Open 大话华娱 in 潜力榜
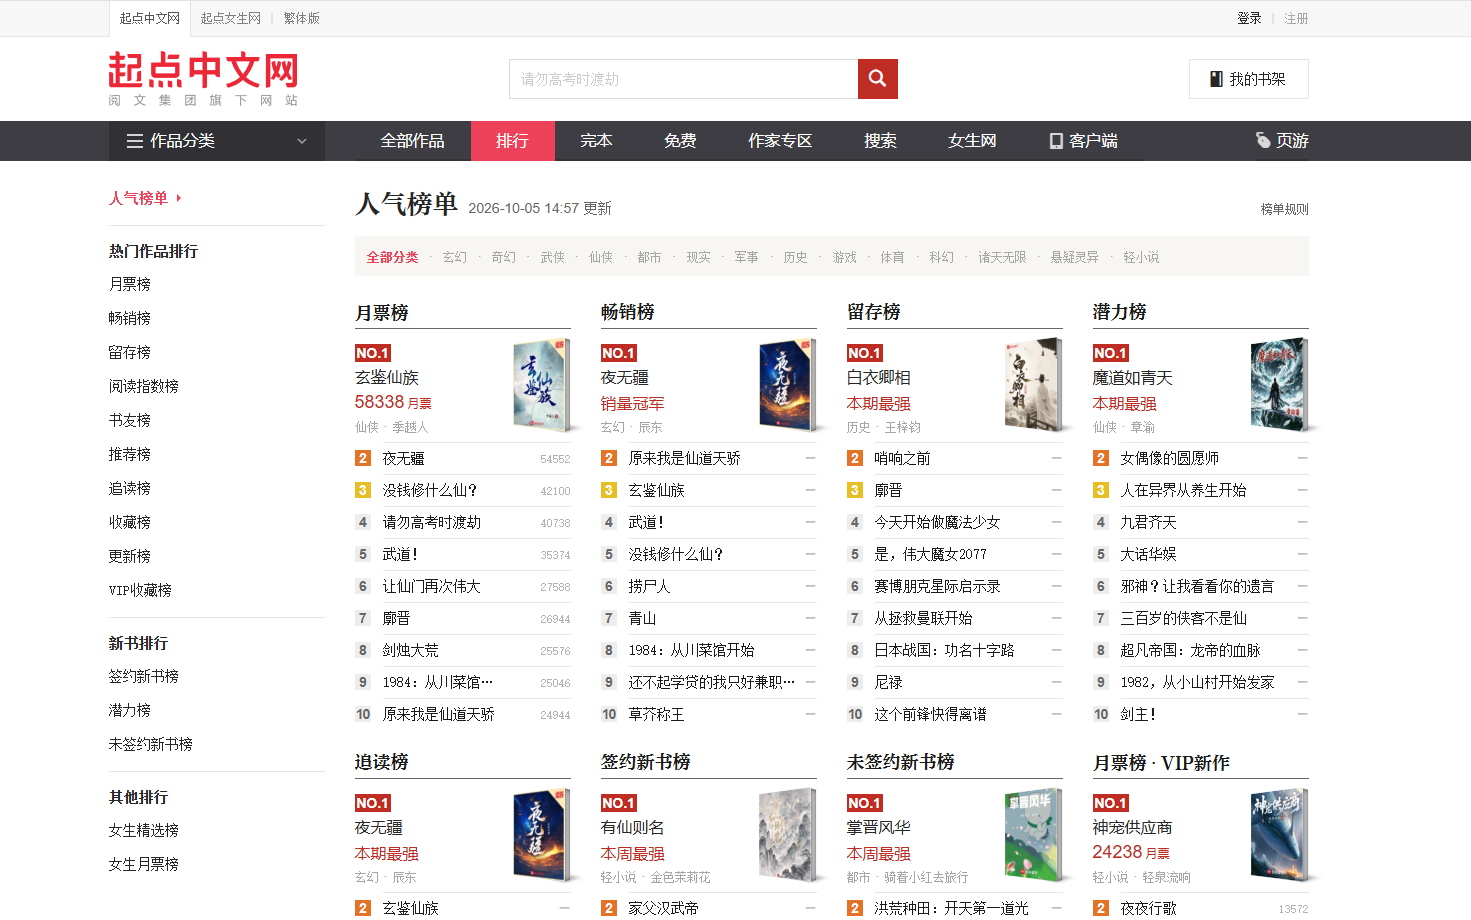Image resolution: width=1471 pixels, height=920 pixels. click(1148, 554)
